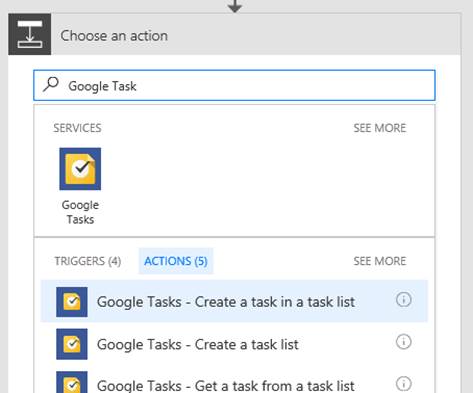
Task: Click the Choose an action step icon
Action: tap(30, 34)
